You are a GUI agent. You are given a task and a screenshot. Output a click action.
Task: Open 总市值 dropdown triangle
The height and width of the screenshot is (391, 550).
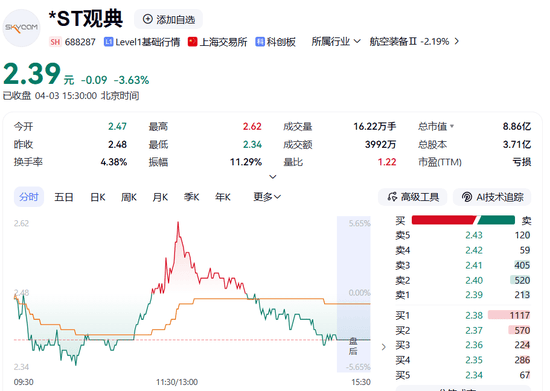452,126
